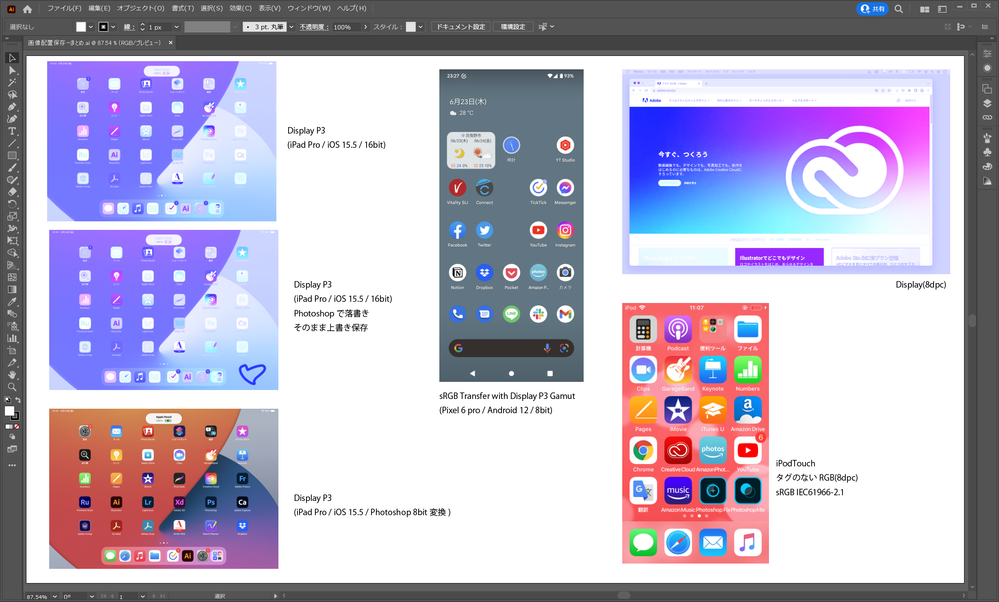Screen dimensions: 999x602
Task: Open the オブジェクト(O) menu
Action: click(x=140, y=8)
